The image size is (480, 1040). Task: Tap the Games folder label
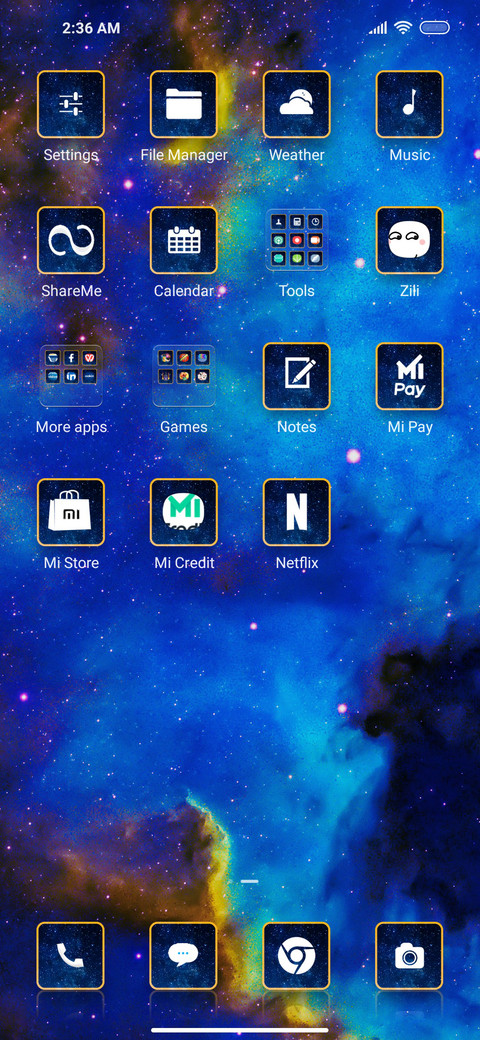click(x=184, y=427)
